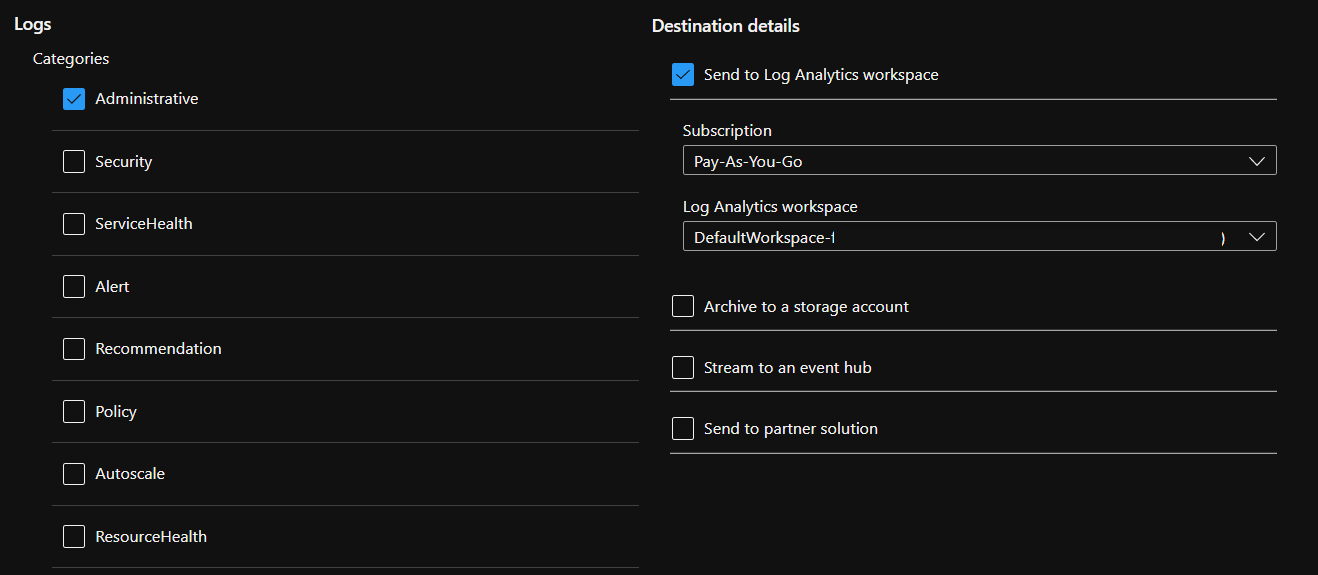Select the Recommendation category checkbox
Viewport: 1318px width, 575px height.
pyautogui.click(x=74, y=349)
